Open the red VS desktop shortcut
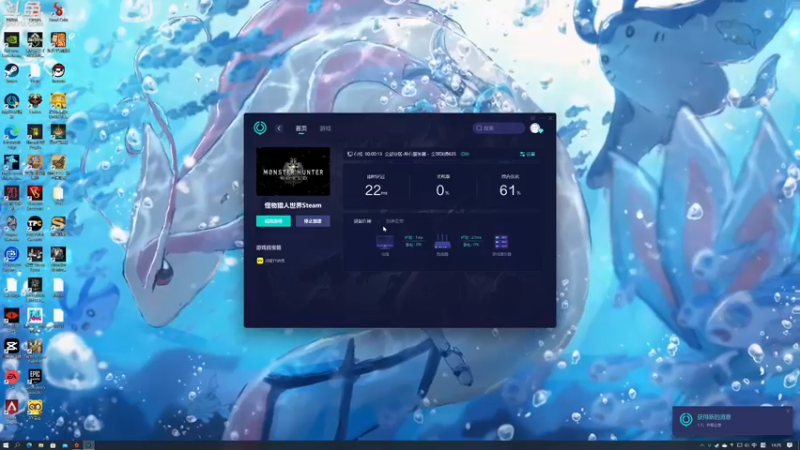The width and height of the screenshot is (800, 450). [35, 194]
